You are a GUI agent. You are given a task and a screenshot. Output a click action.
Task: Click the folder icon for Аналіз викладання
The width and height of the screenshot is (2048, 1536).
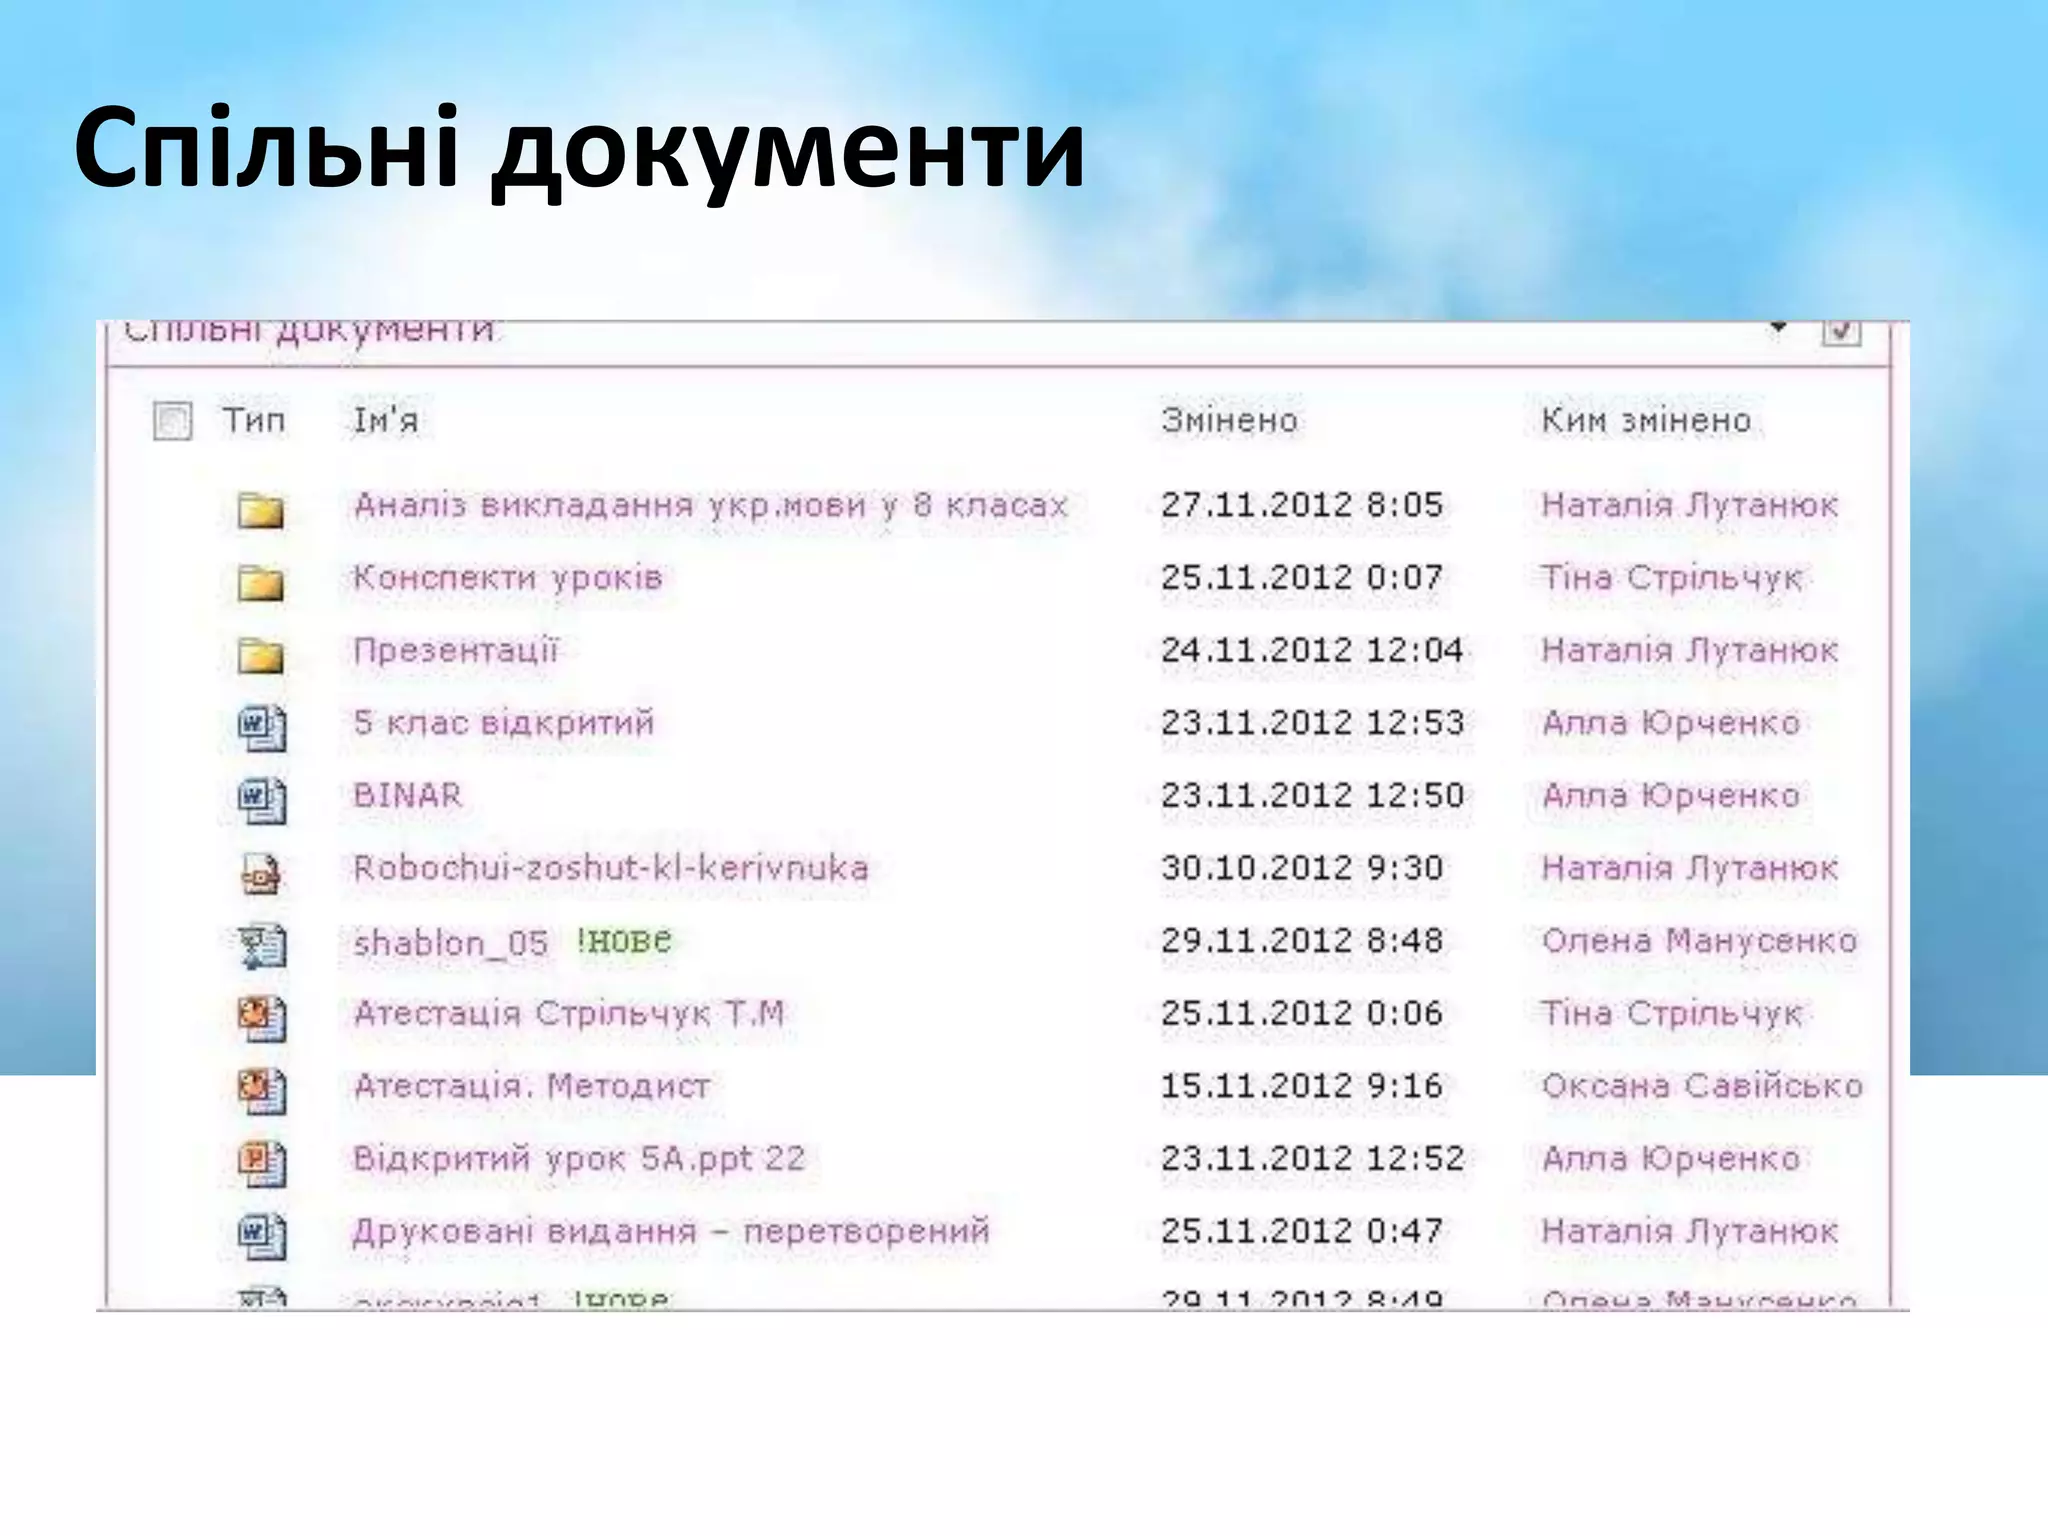[x=261, y=510]
